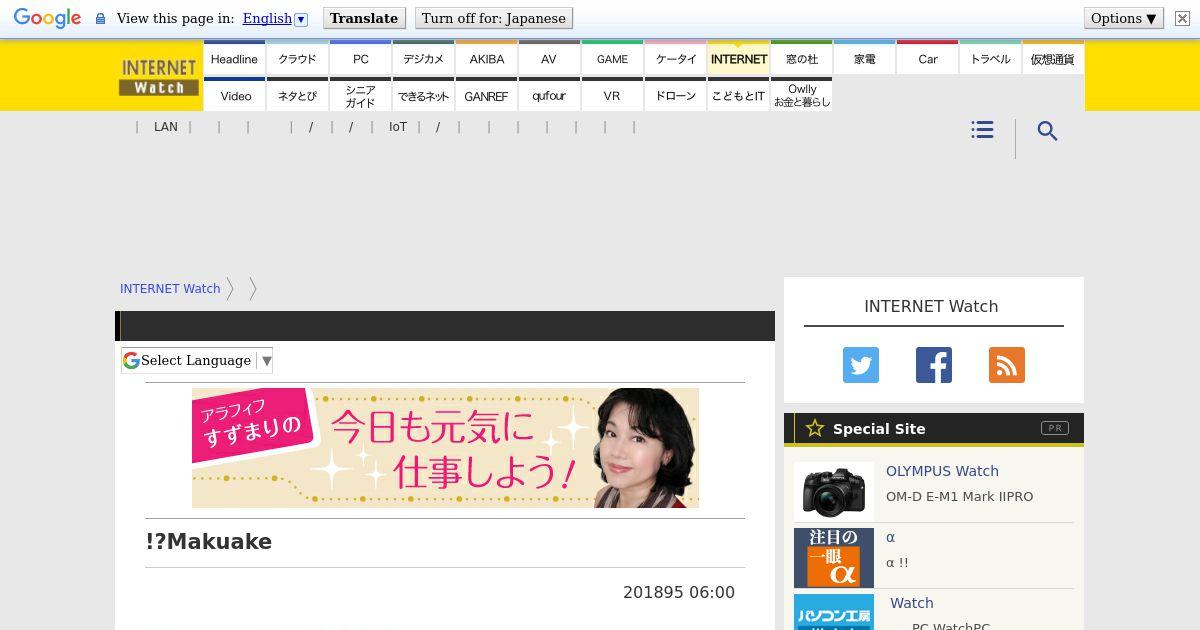
Task: Click the PR badge in Special Site
Action: pos(1055,428)
